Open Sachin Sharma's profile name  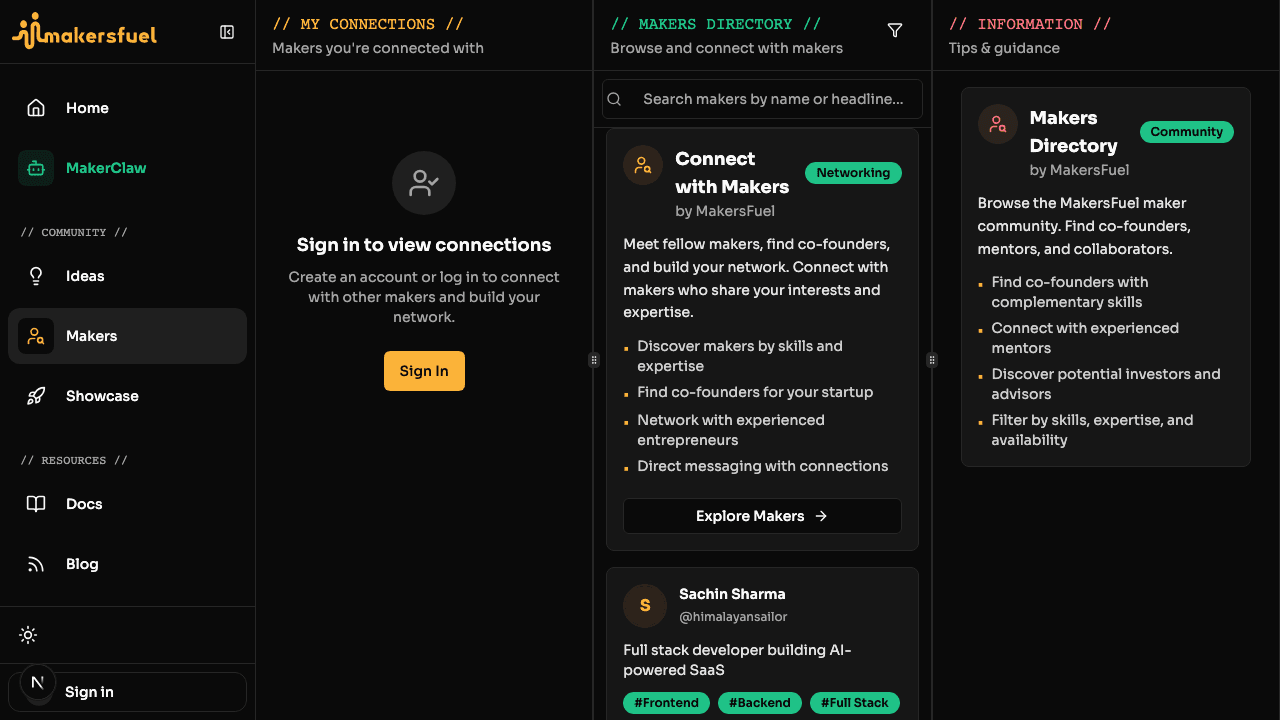(732, 594)
